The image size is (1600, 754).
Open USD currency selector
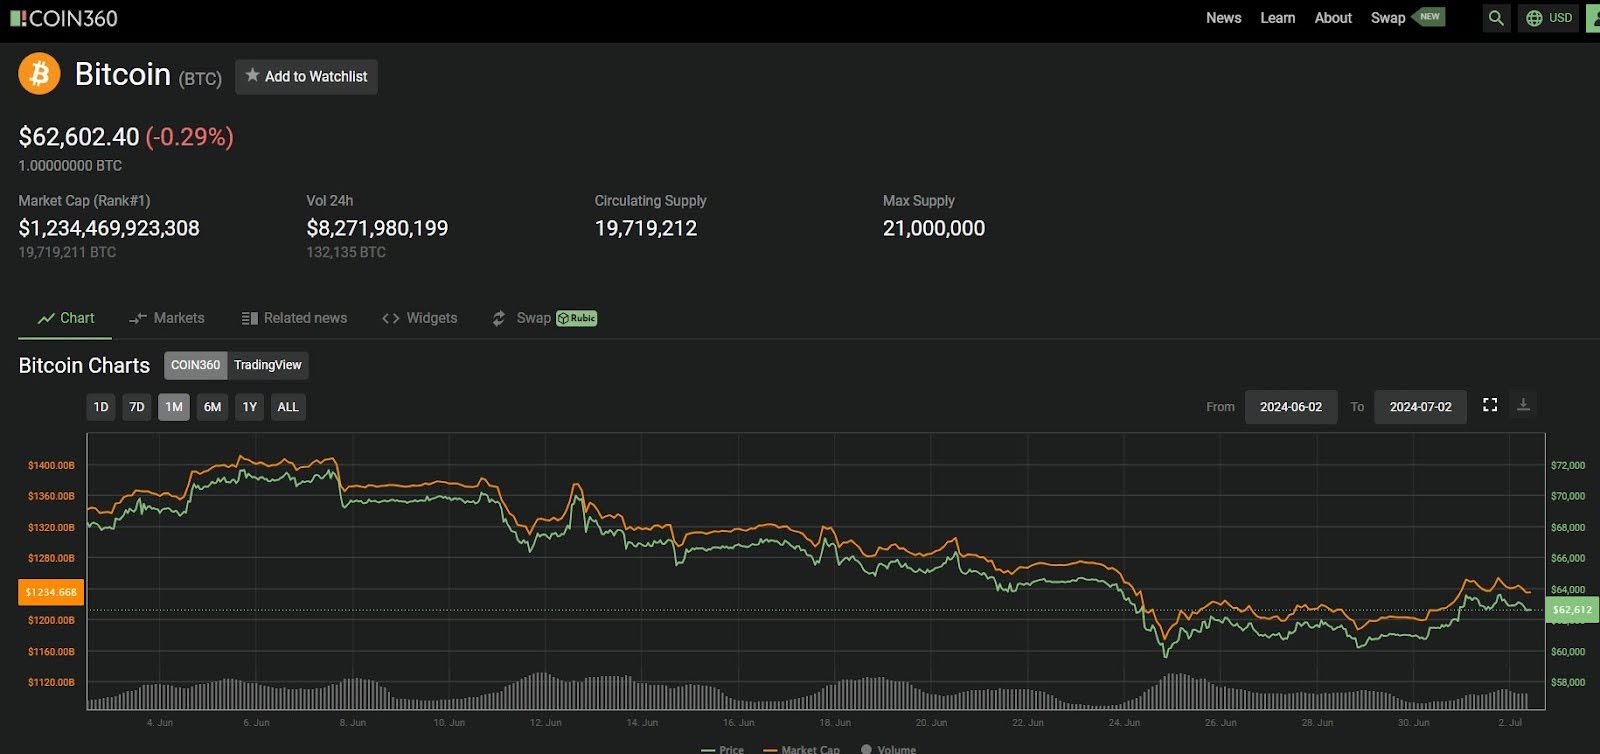1549,18
